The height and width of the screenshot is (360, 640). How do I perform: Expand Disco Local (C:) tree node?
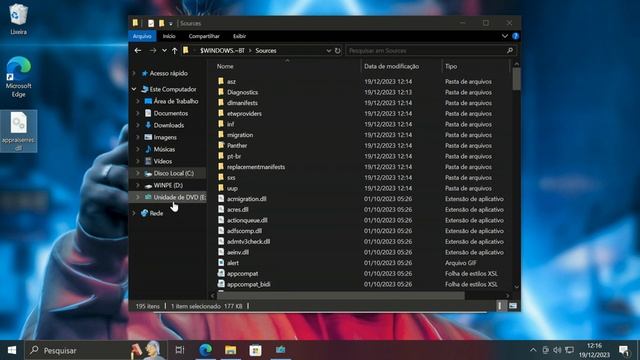coord(138,173)
